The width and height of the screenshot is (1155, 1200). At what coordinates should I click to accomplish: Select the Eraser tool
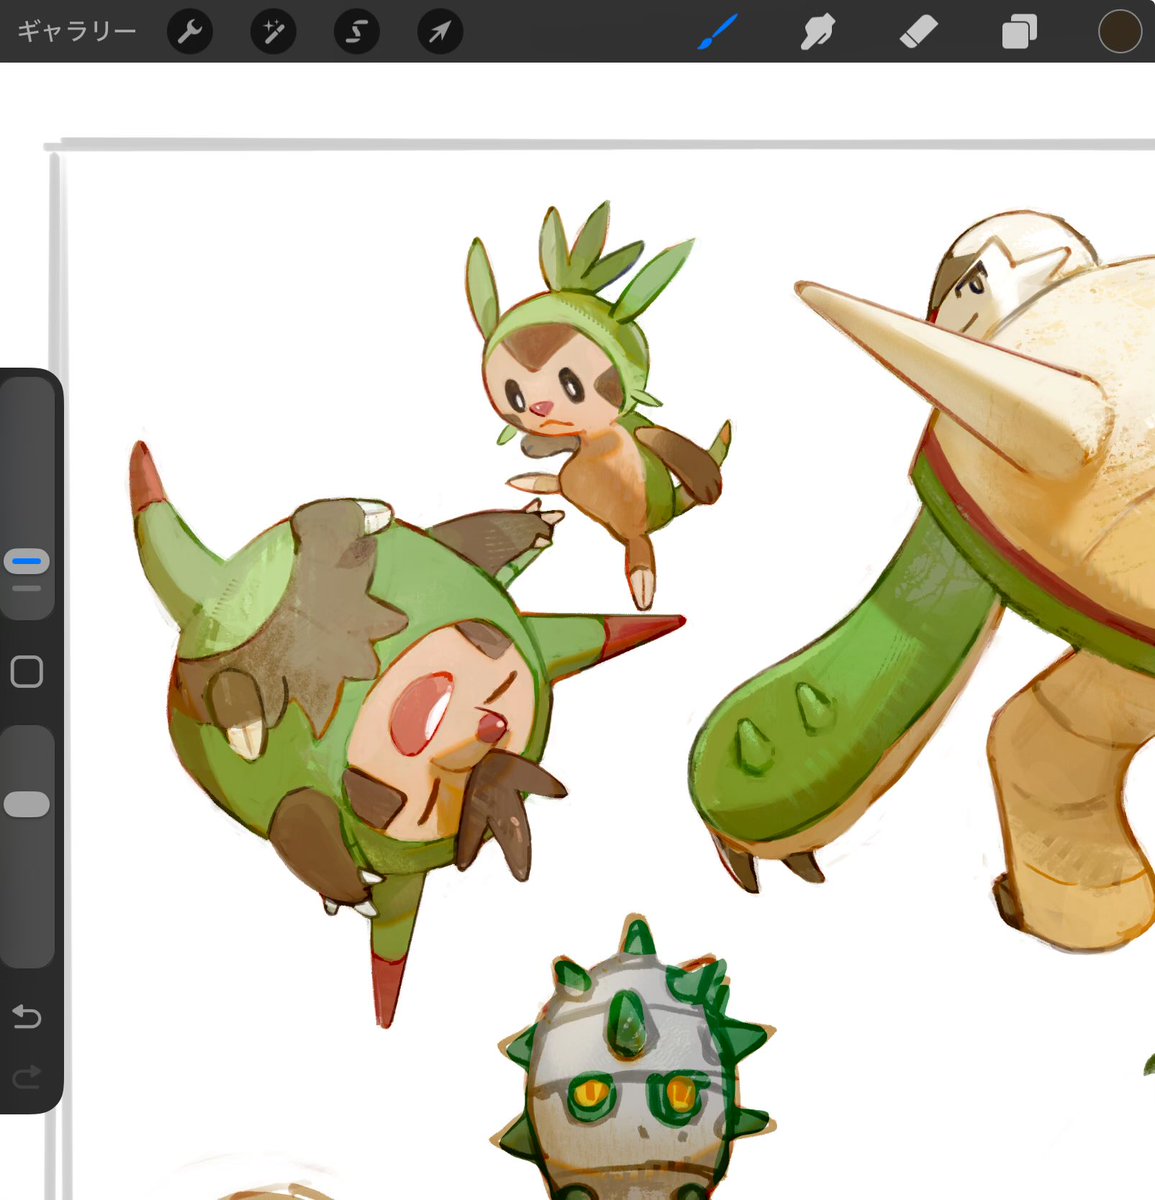point(918,32)
